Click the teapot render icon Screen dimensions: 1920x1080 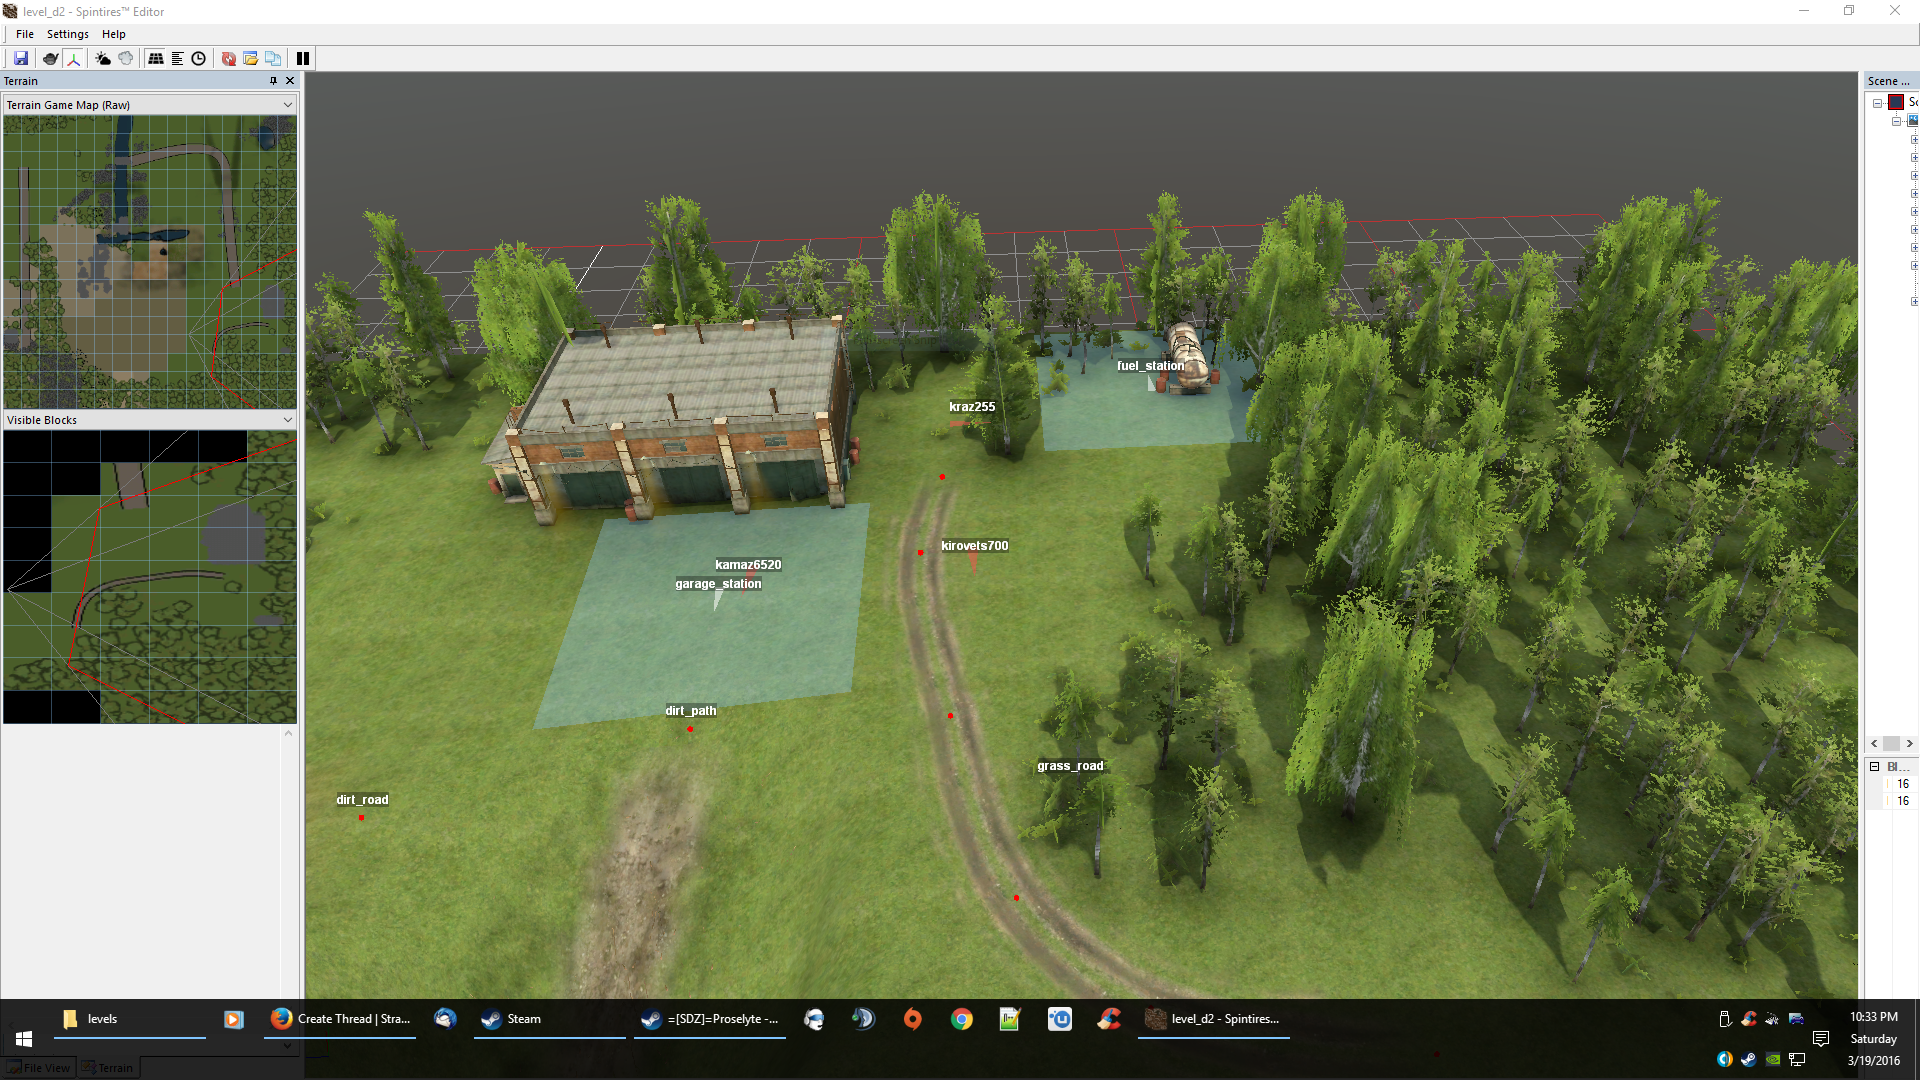51,58
